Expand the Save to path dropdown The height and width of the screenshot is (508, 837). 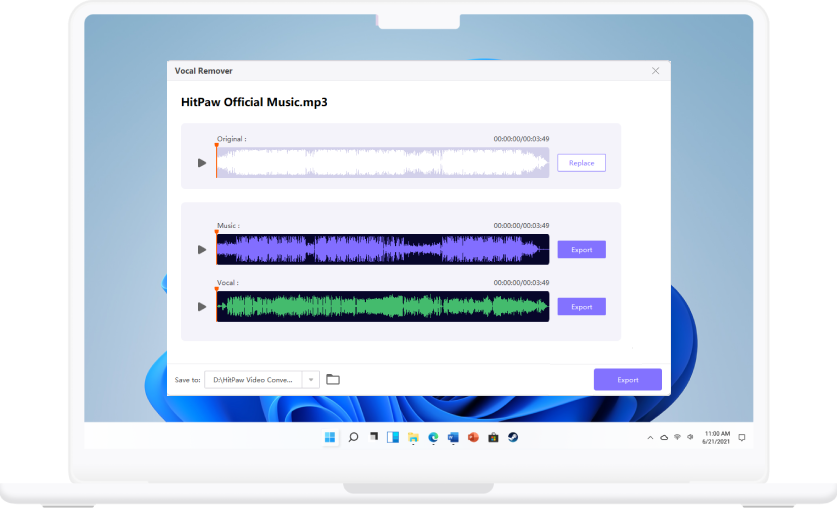pos(311,380)
